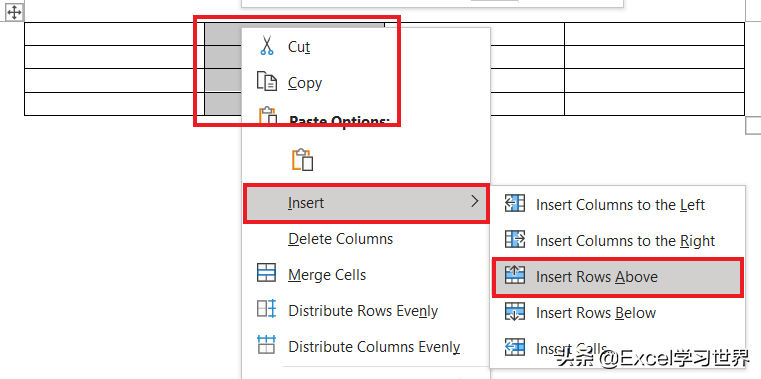Click the Insert Rows Above icon
Screen dimensions: 761x379
pos(515,275)
